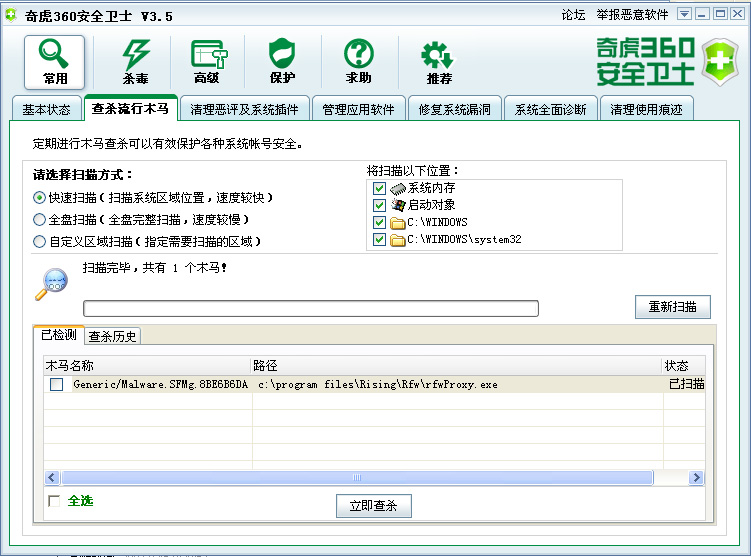This screenshot has width=751, height=557.
Task: Click the horizontal scrollbar thumb in results
Action: 357,477
